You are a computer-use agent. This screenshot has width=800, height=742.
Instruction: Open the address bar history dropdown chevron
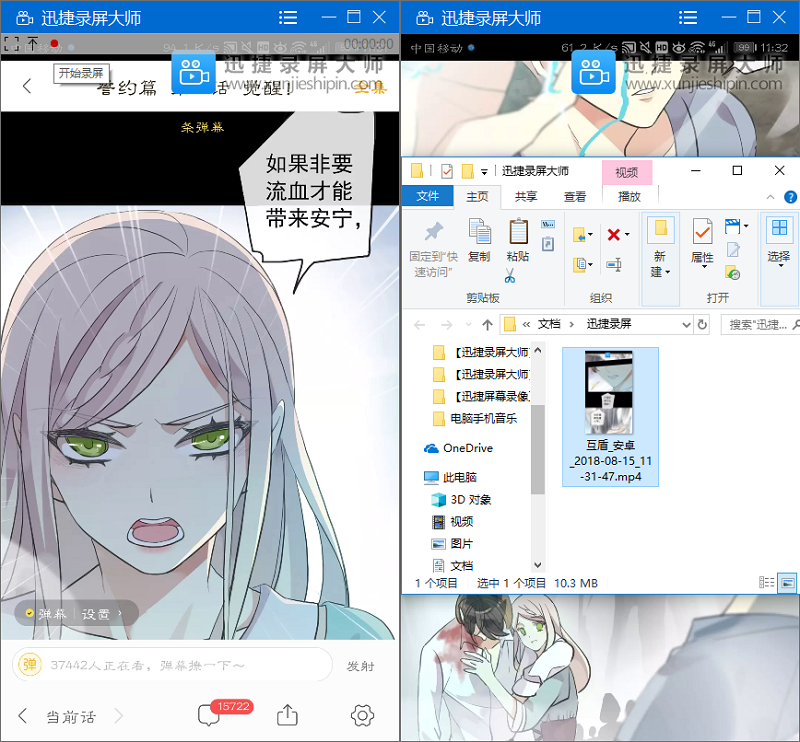coord(687,325)
